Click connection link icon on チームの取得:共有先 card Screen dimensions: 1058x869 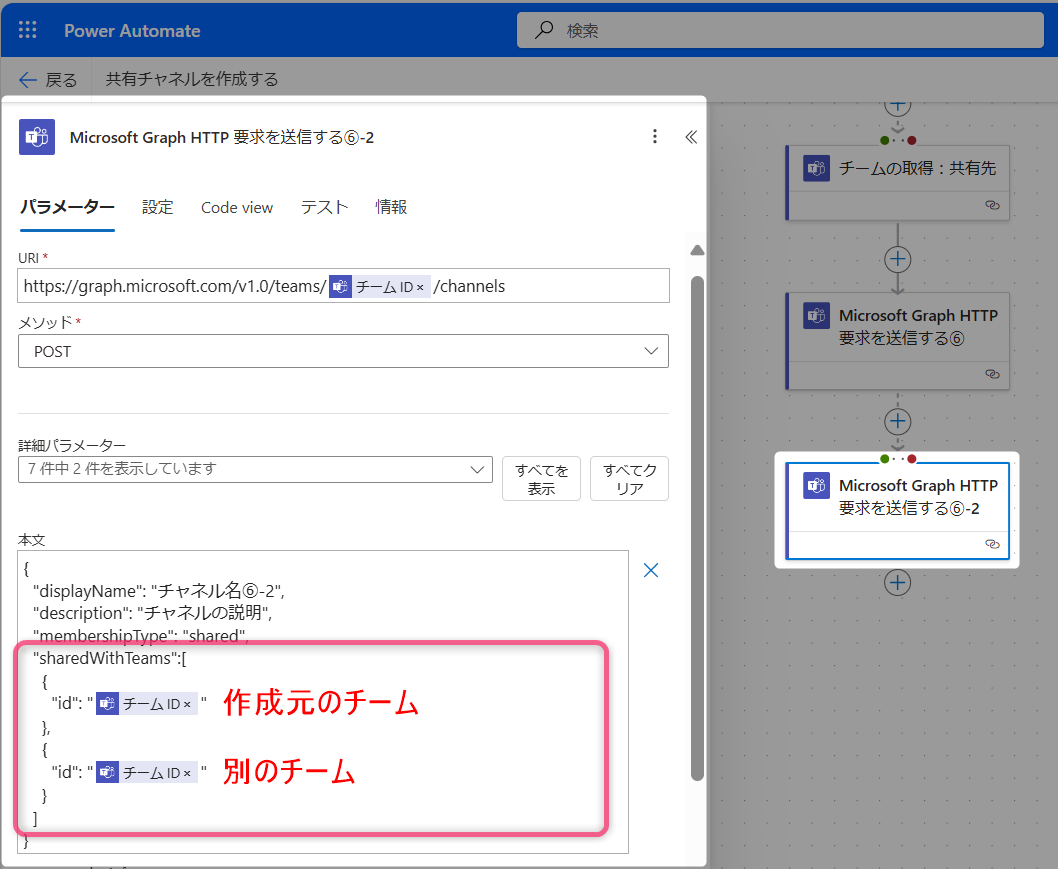pyautogui.click(x=992, y=205)
